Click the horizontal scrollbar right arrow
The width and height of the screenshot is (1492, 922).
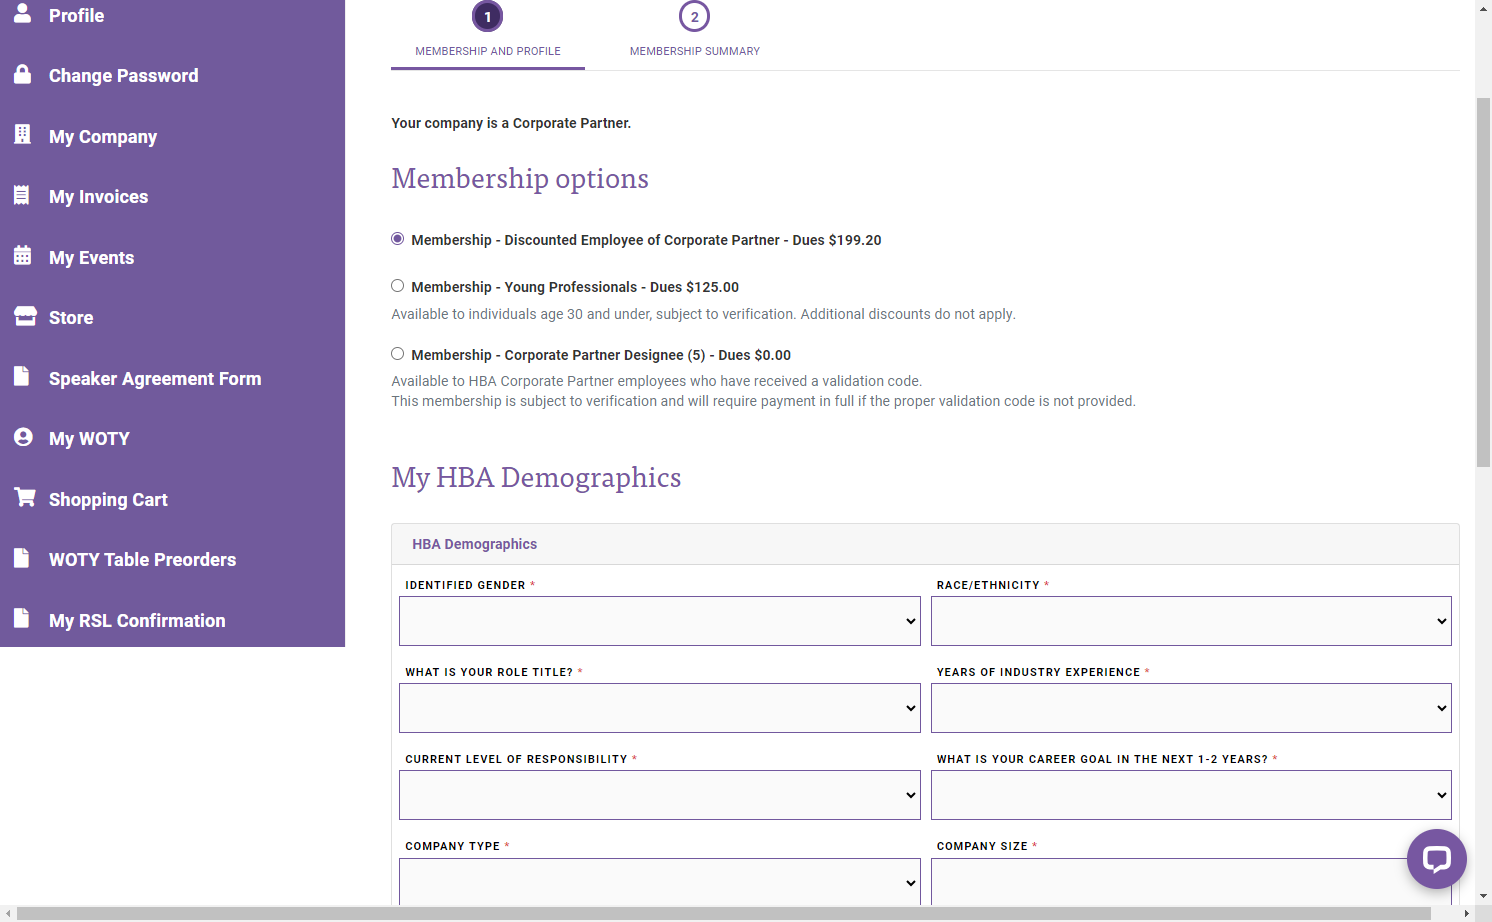point(1466,914)
